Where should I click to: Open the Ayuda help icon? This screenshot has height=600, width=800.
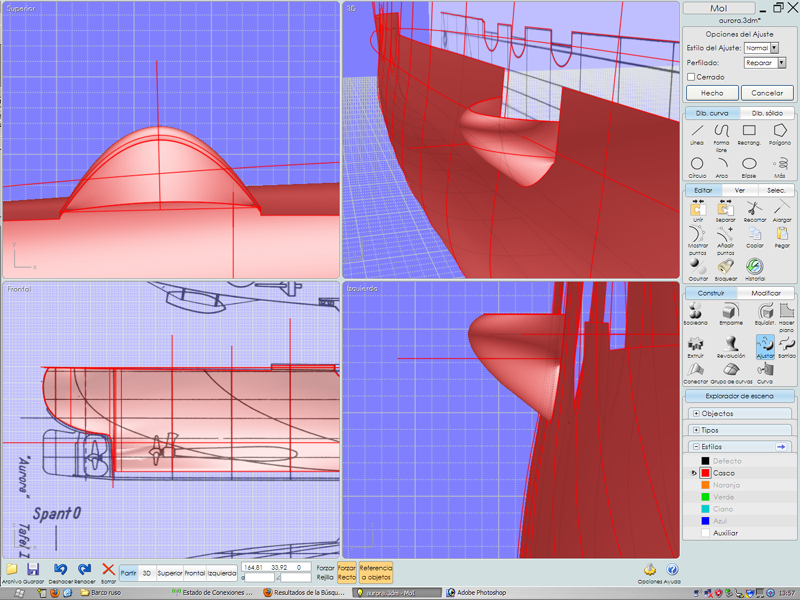(x=672, y=573)
